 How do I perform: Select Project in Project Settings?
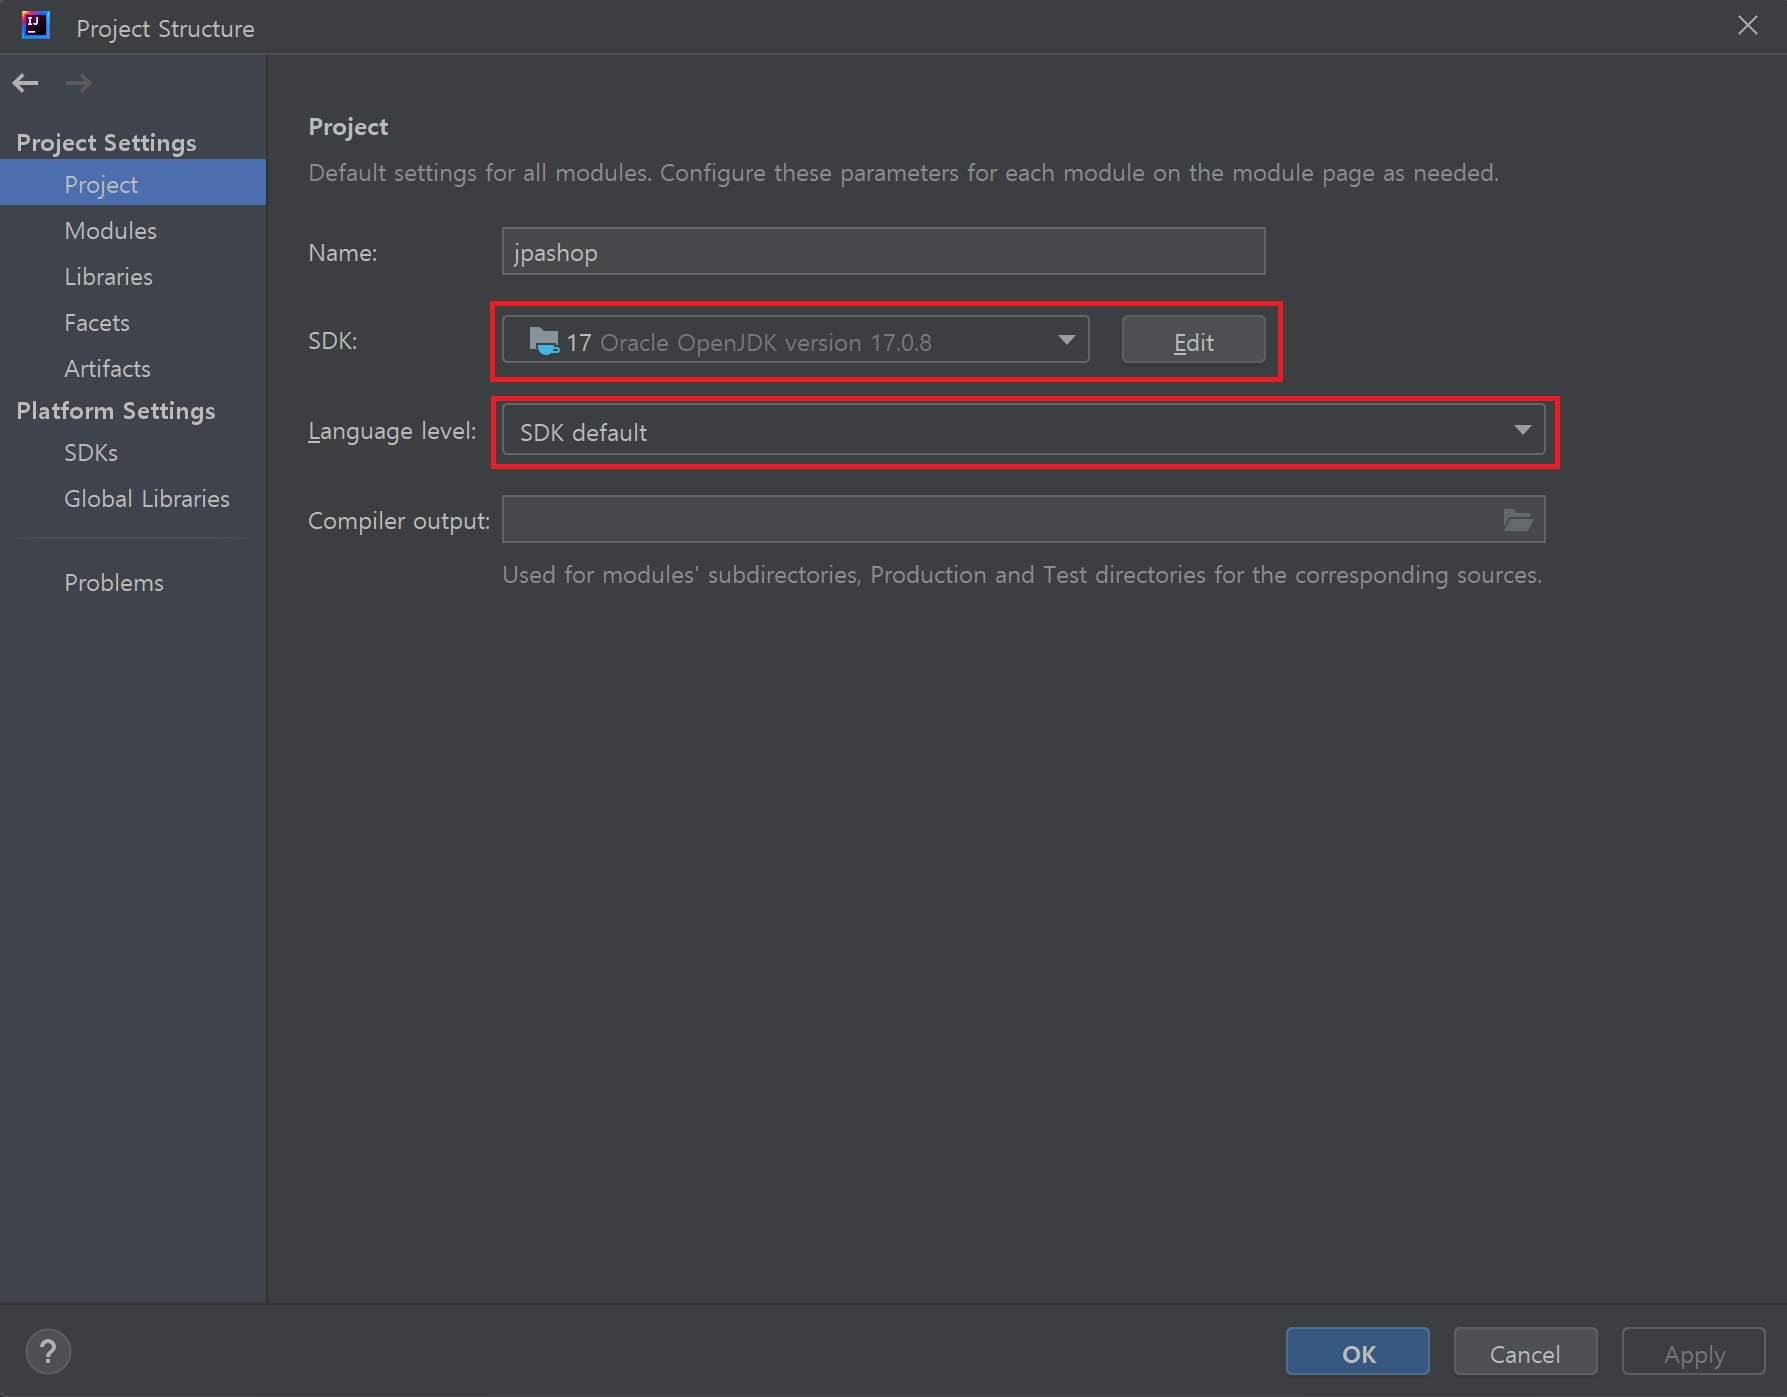coord(133,184)
